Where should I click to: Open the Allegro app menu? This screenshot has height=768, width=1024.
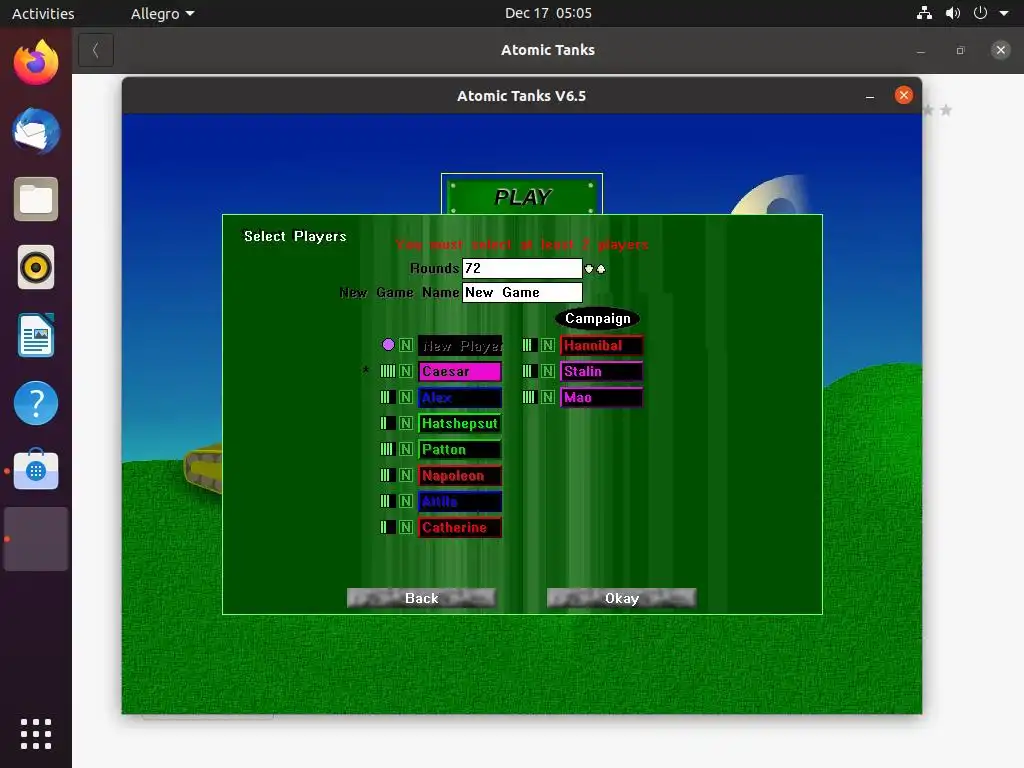click(x=162, y=13)
